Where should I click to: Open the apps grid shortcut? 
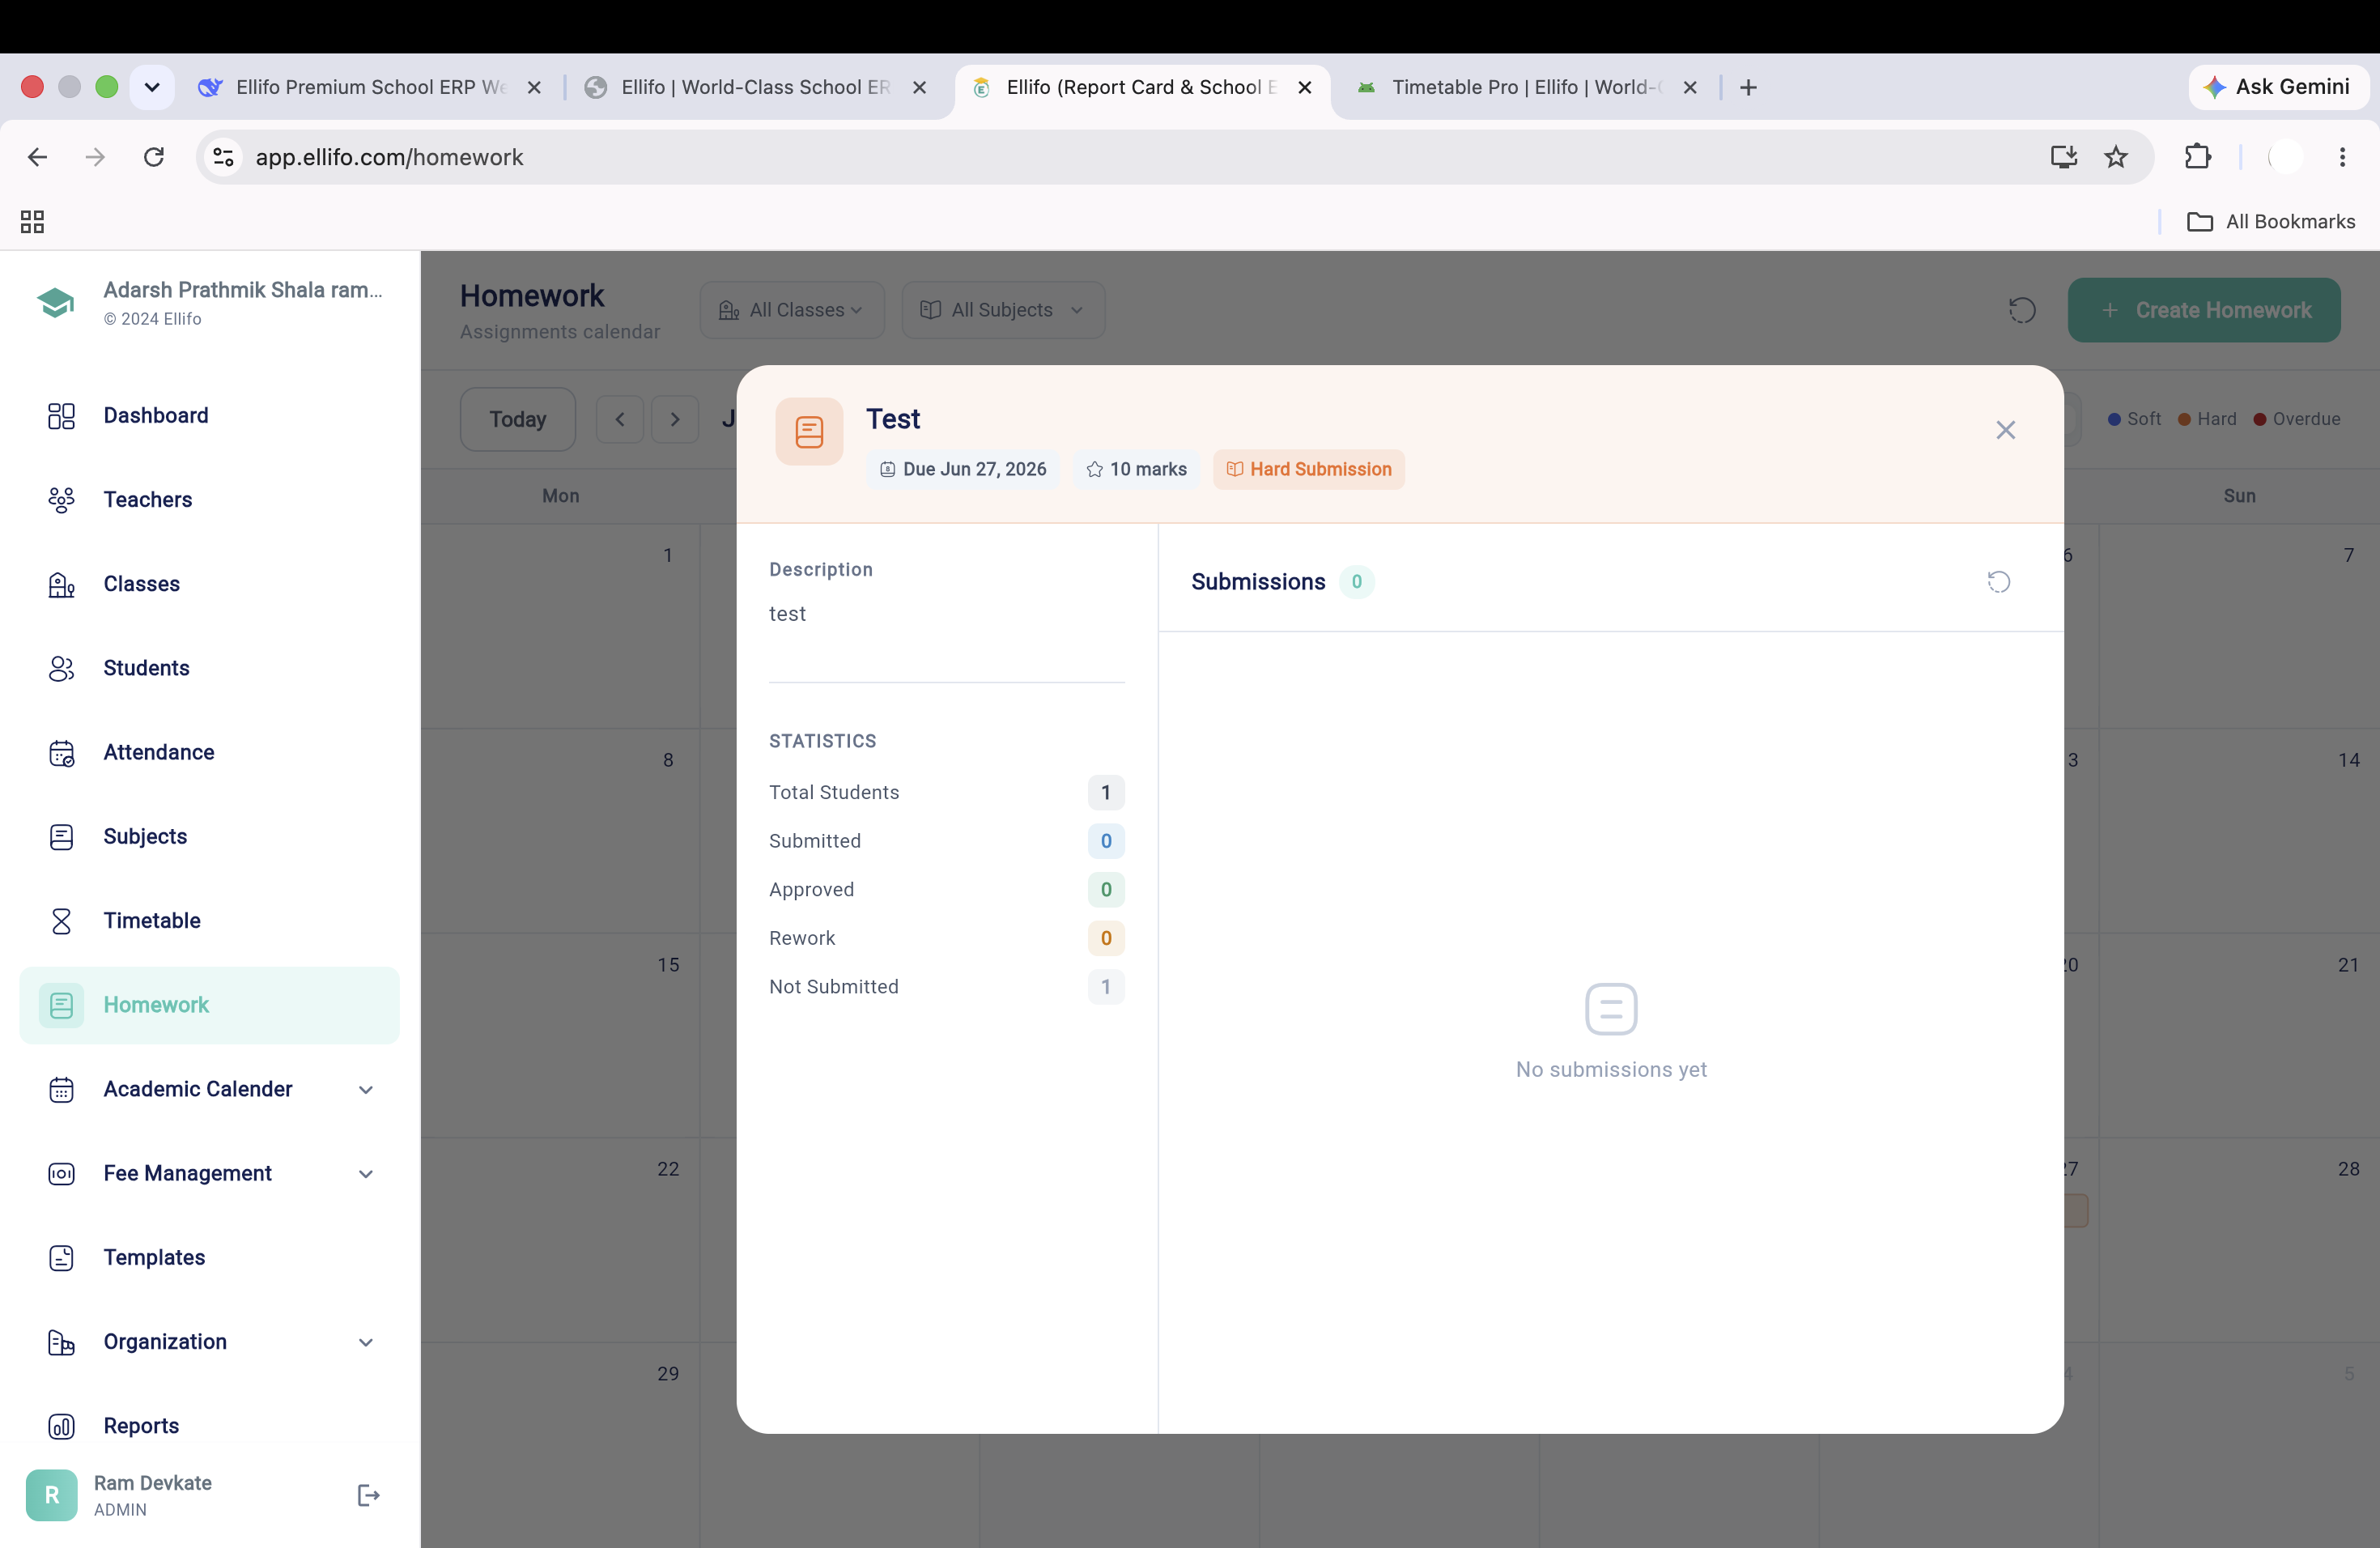coord(32,222)
